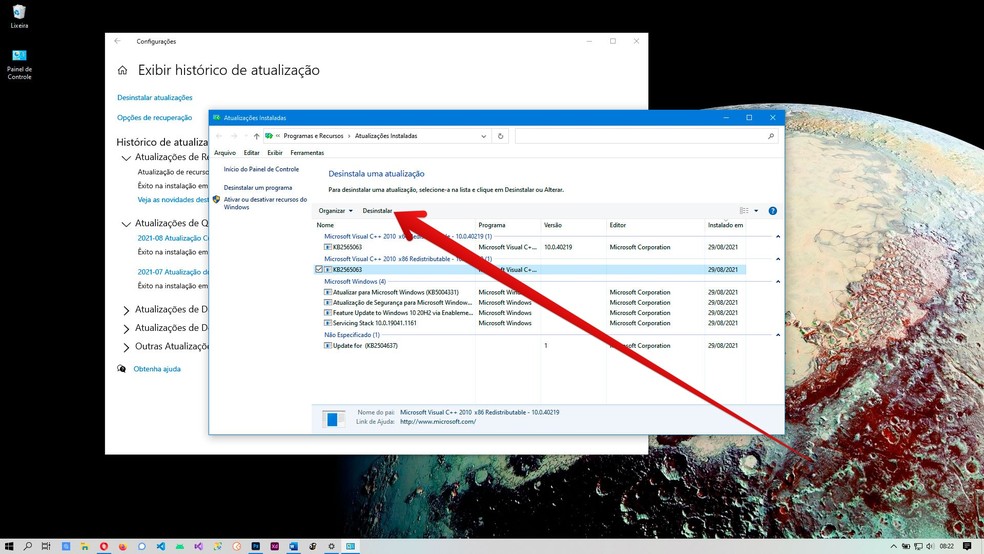
Task: Sort by the Nome column header
Action: [x=325, y=225]
